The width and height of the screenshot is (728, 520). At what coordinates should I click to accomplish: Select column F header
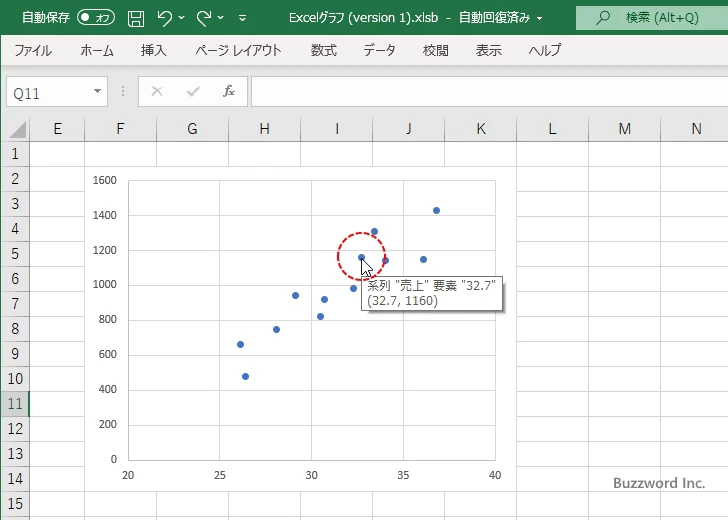coord(120,129)
